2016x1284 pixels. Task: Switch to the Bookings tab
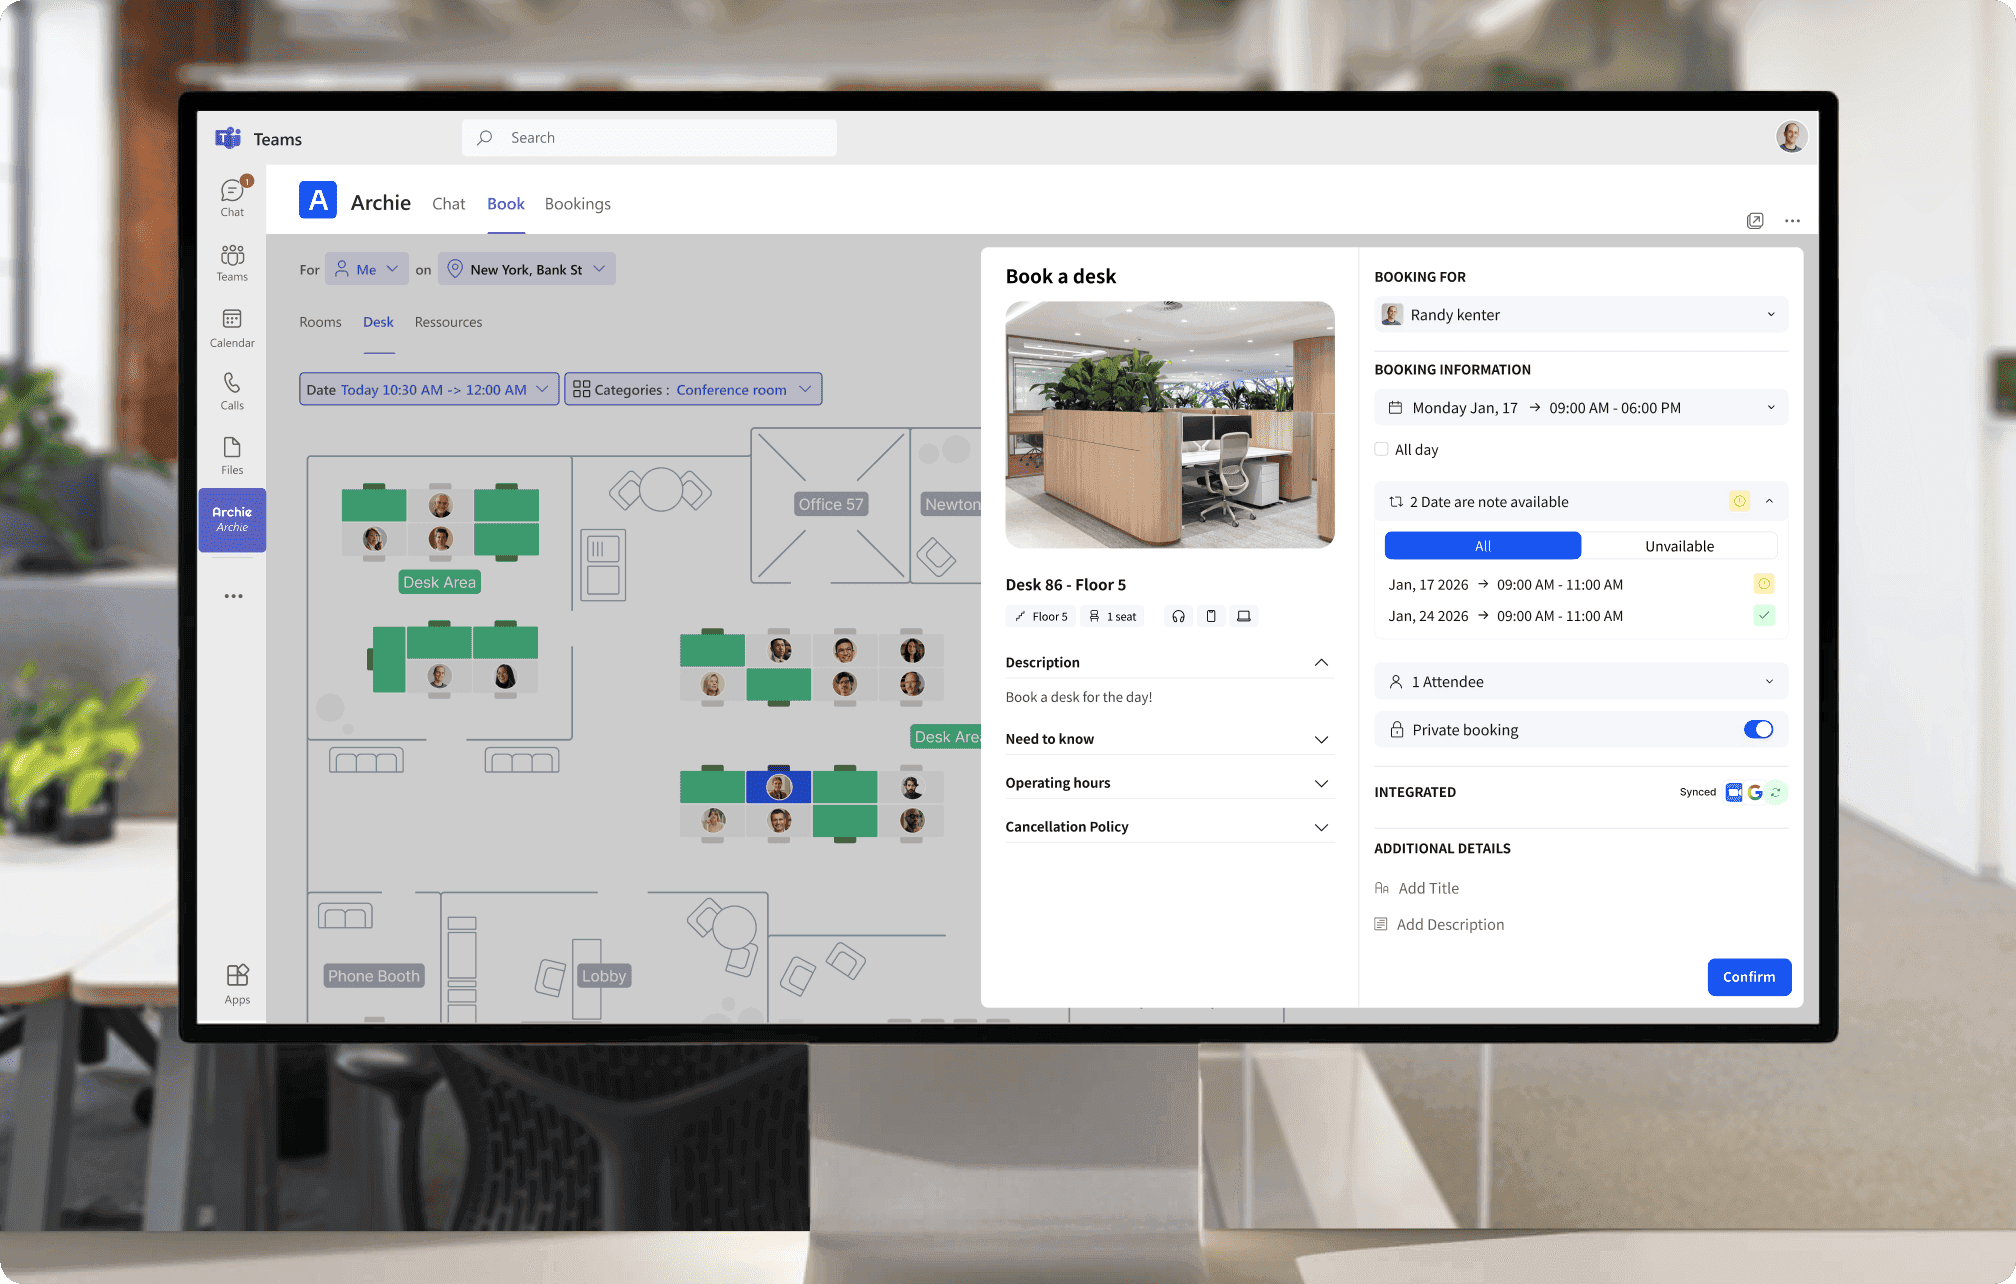(x=577, y=203)
